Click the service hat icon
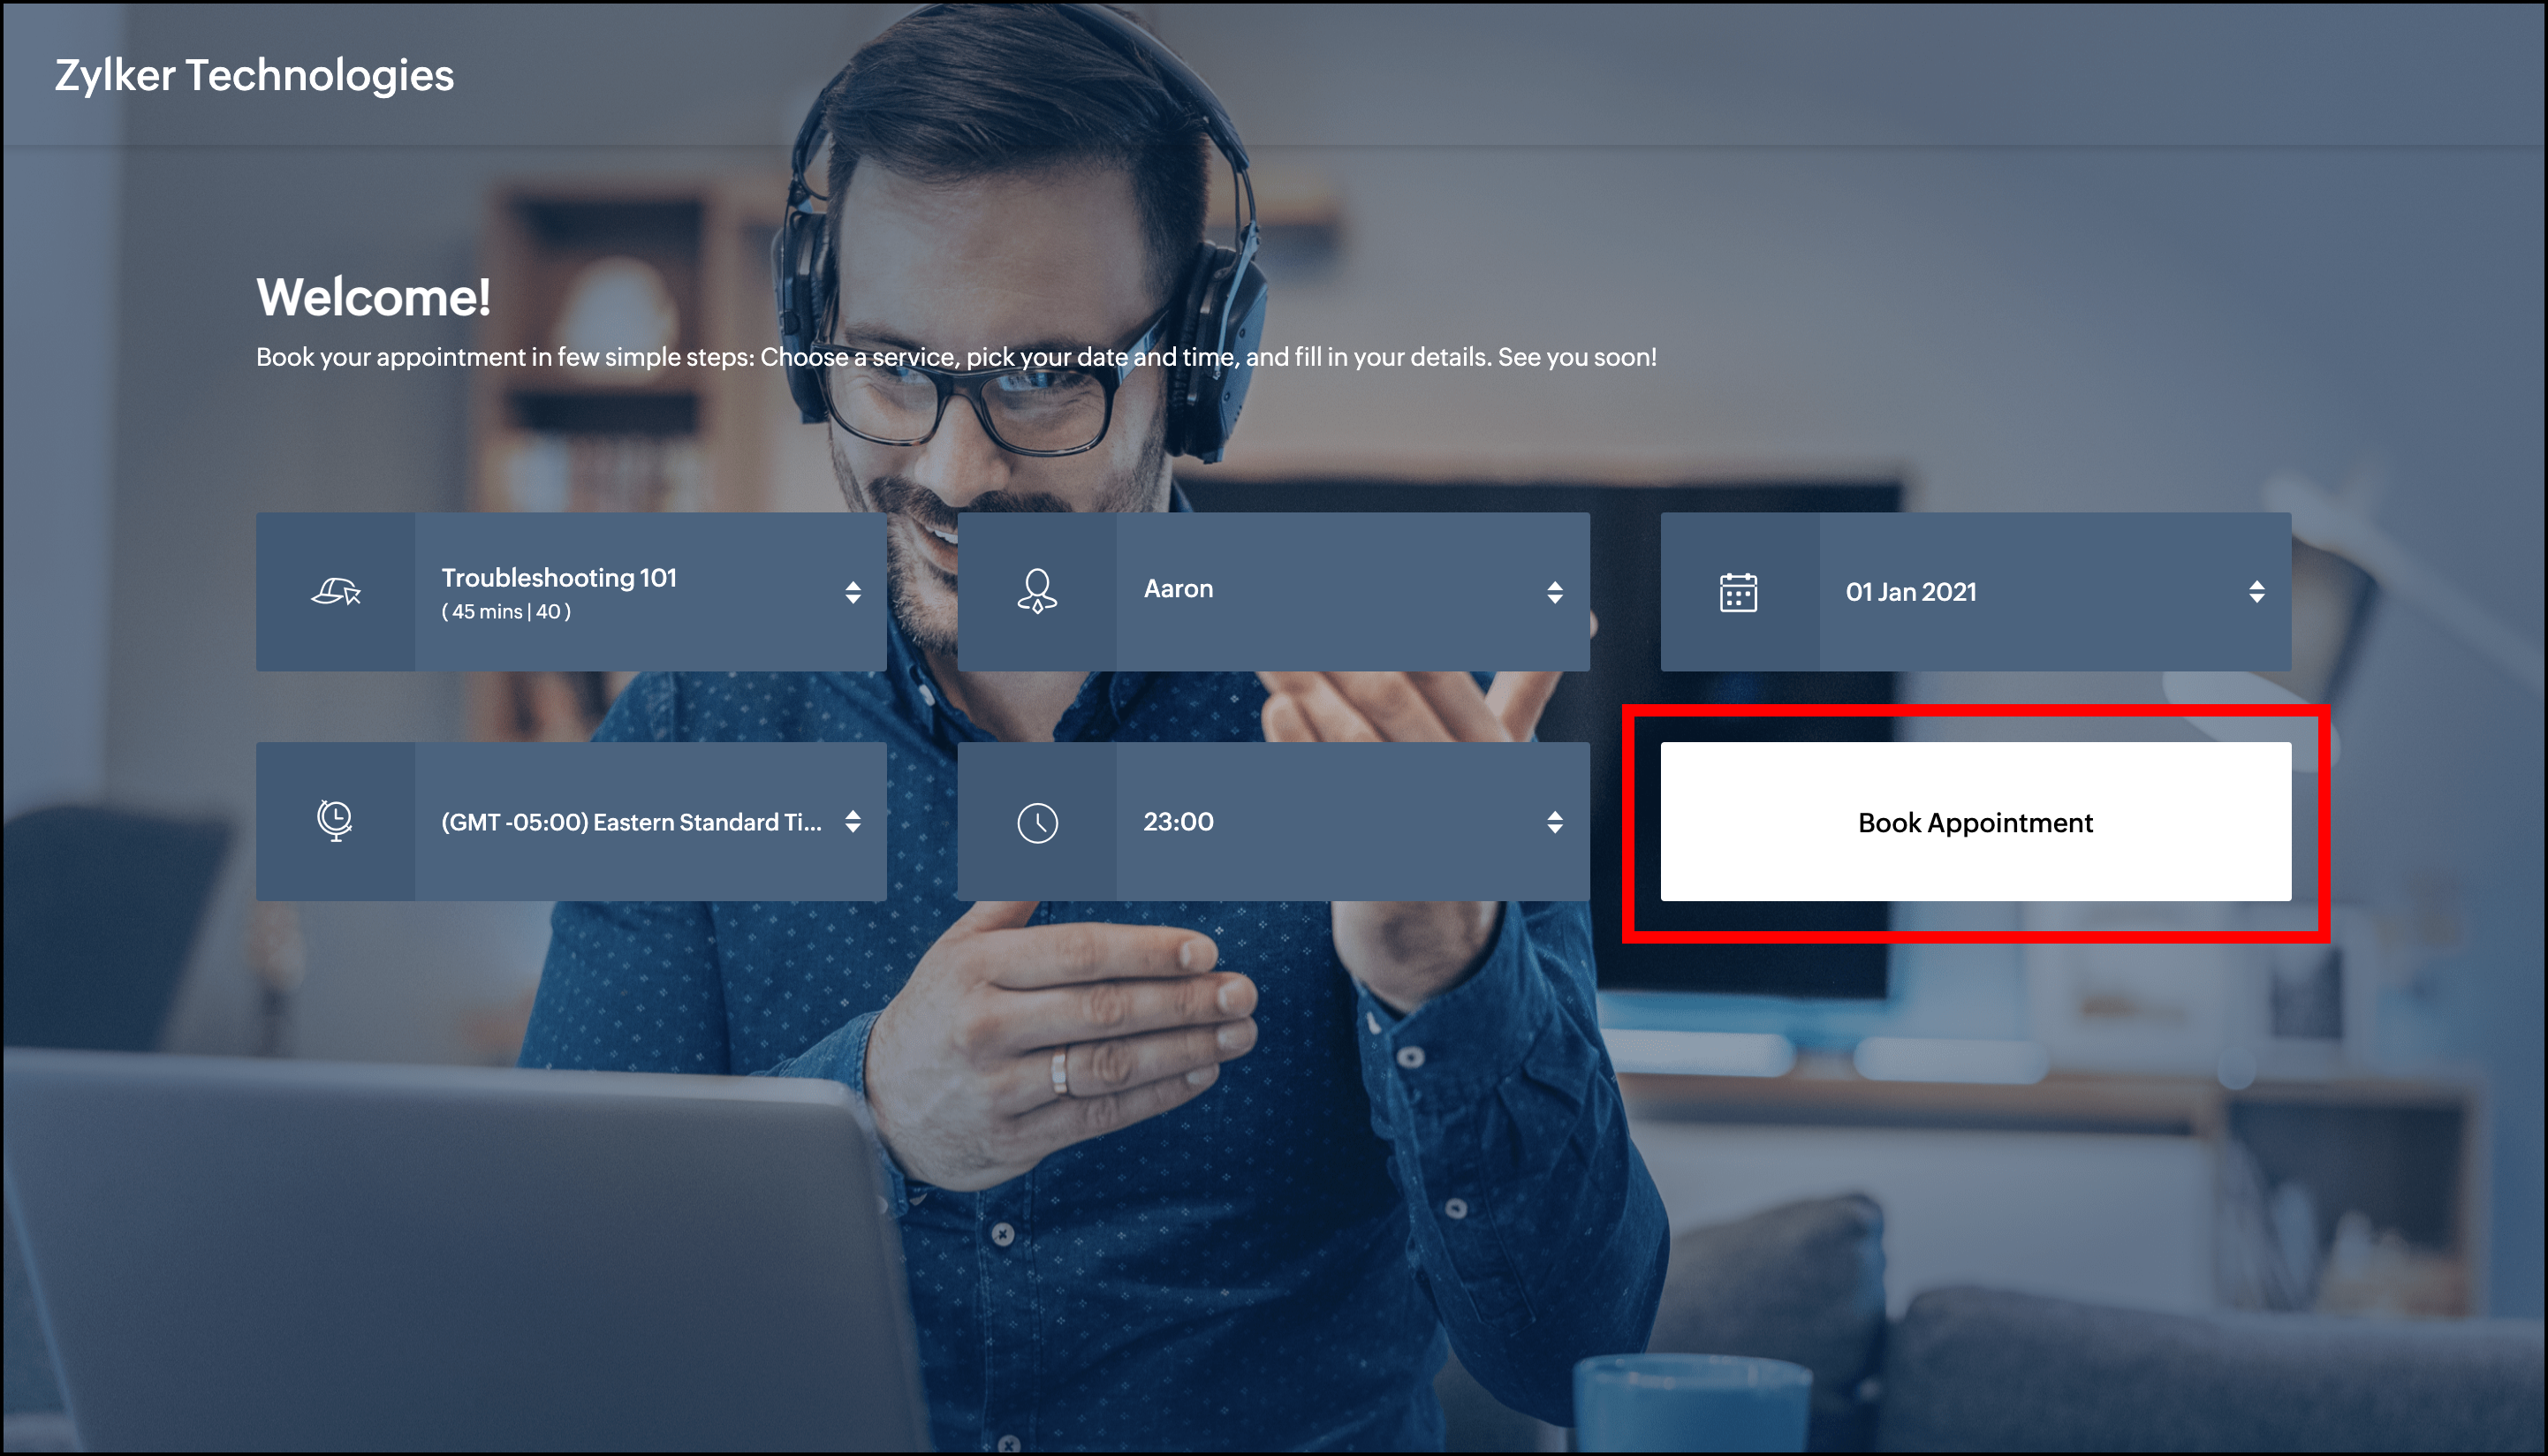The width and height of the screenshot is (2548, 1456). (x=336, y=592)
